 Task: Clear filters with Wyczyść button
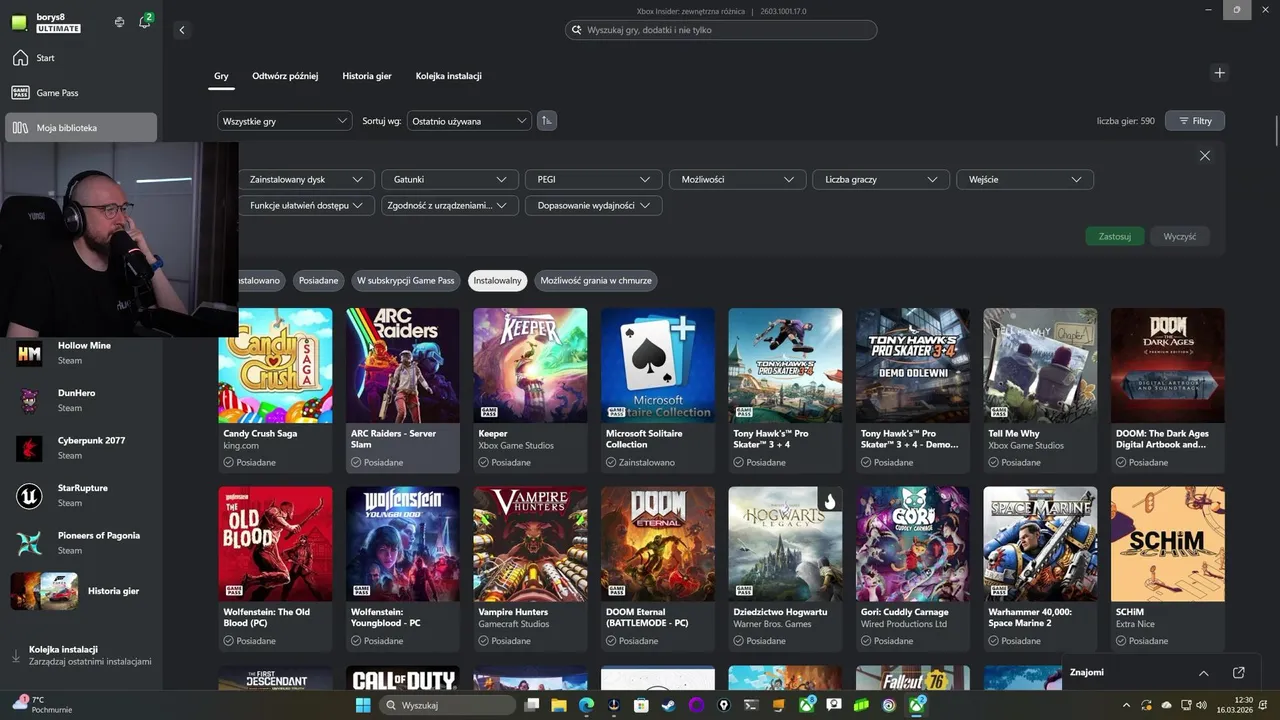click(1180, 237)
